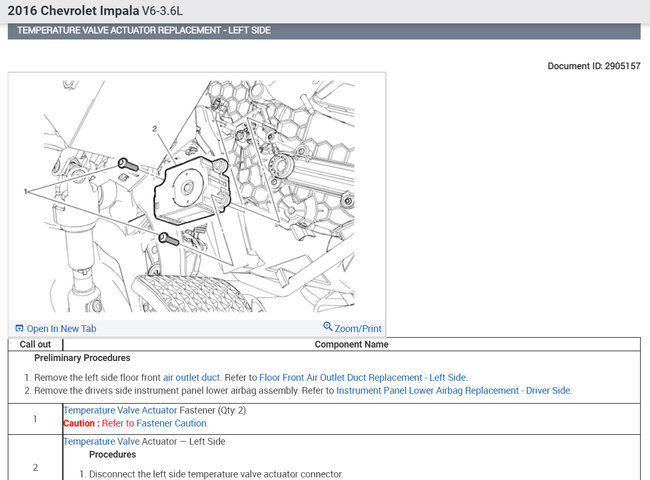
Task: Click the Procedures subheading in row 2
Action: pos(112,454)
